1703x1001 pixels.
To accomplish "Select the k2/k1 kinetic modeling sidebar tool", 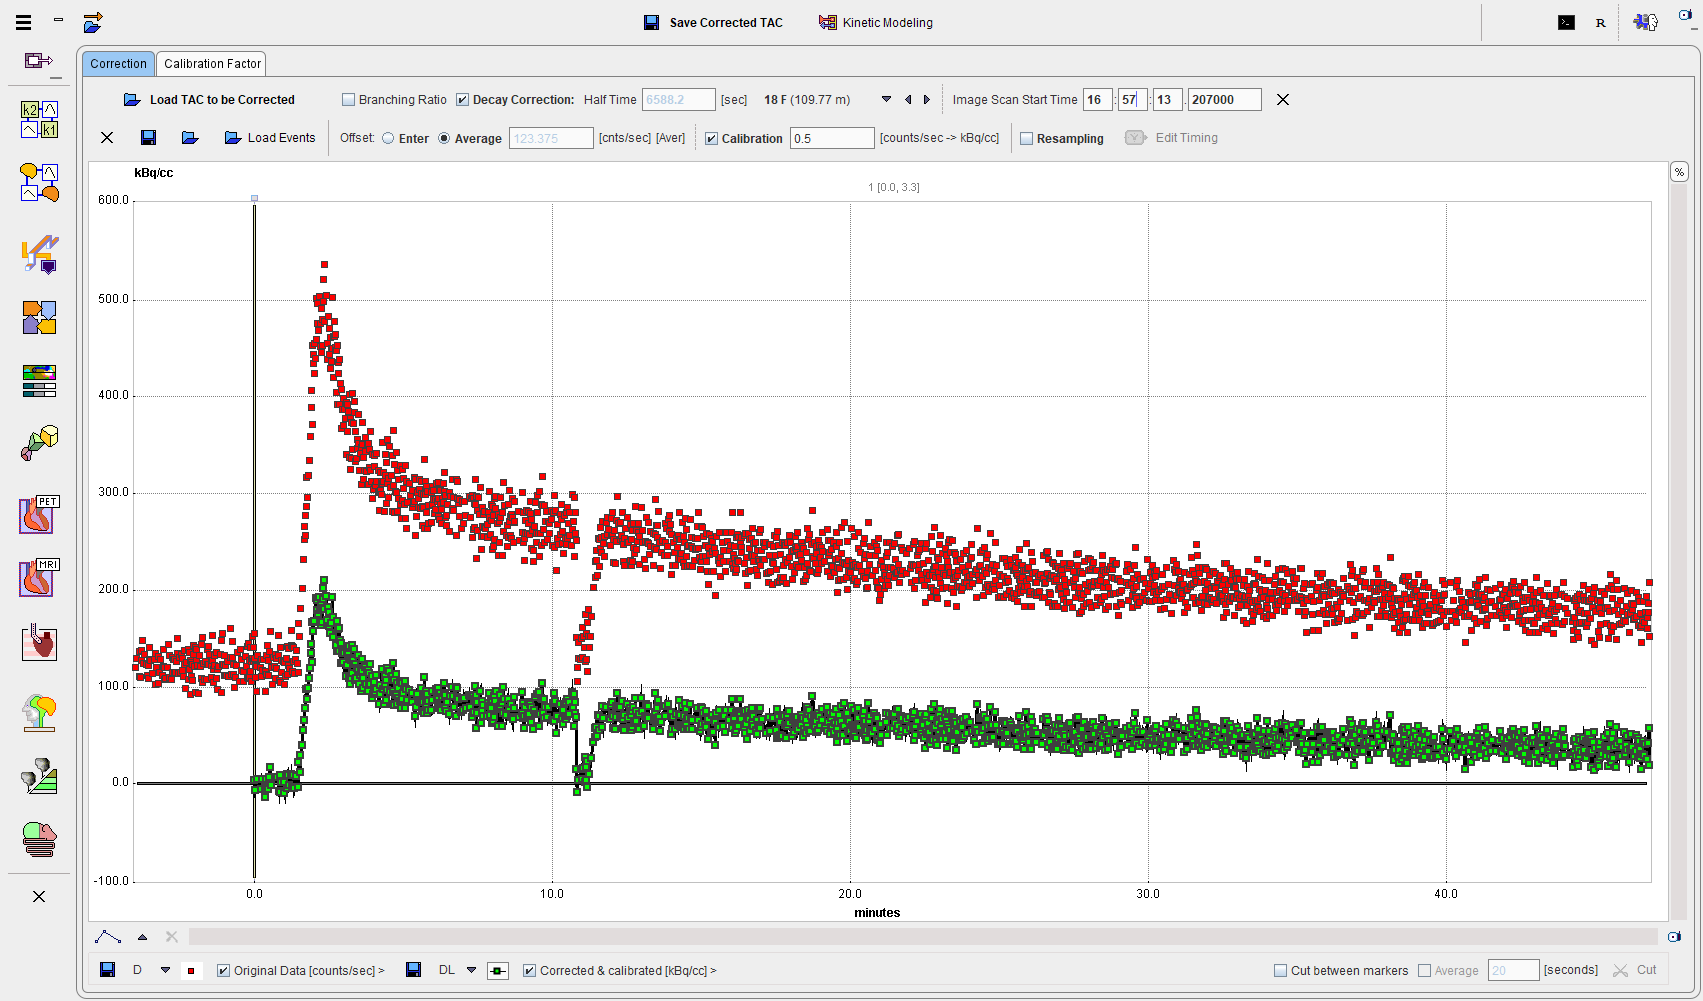I will [x=40, y=119].
